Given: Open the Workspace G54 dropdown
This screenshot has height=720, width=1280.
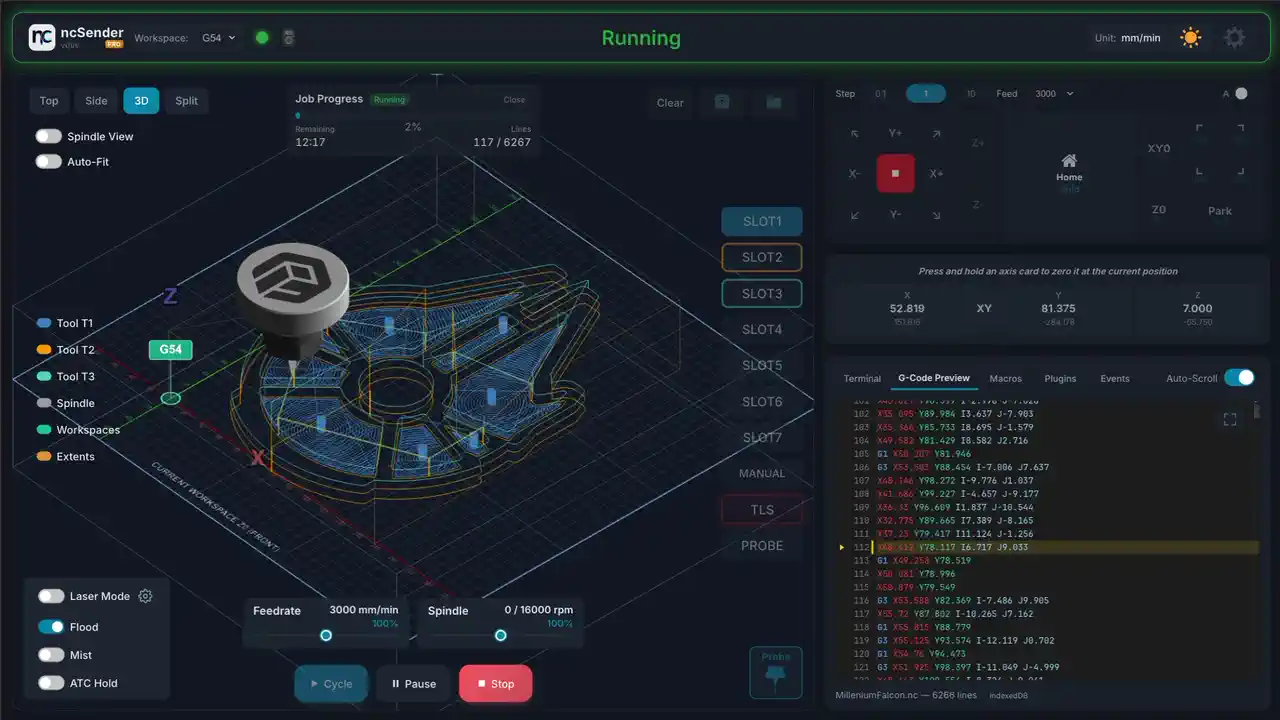Looking at the screenshot, I should pyautogui.click(x=219, y=38).
